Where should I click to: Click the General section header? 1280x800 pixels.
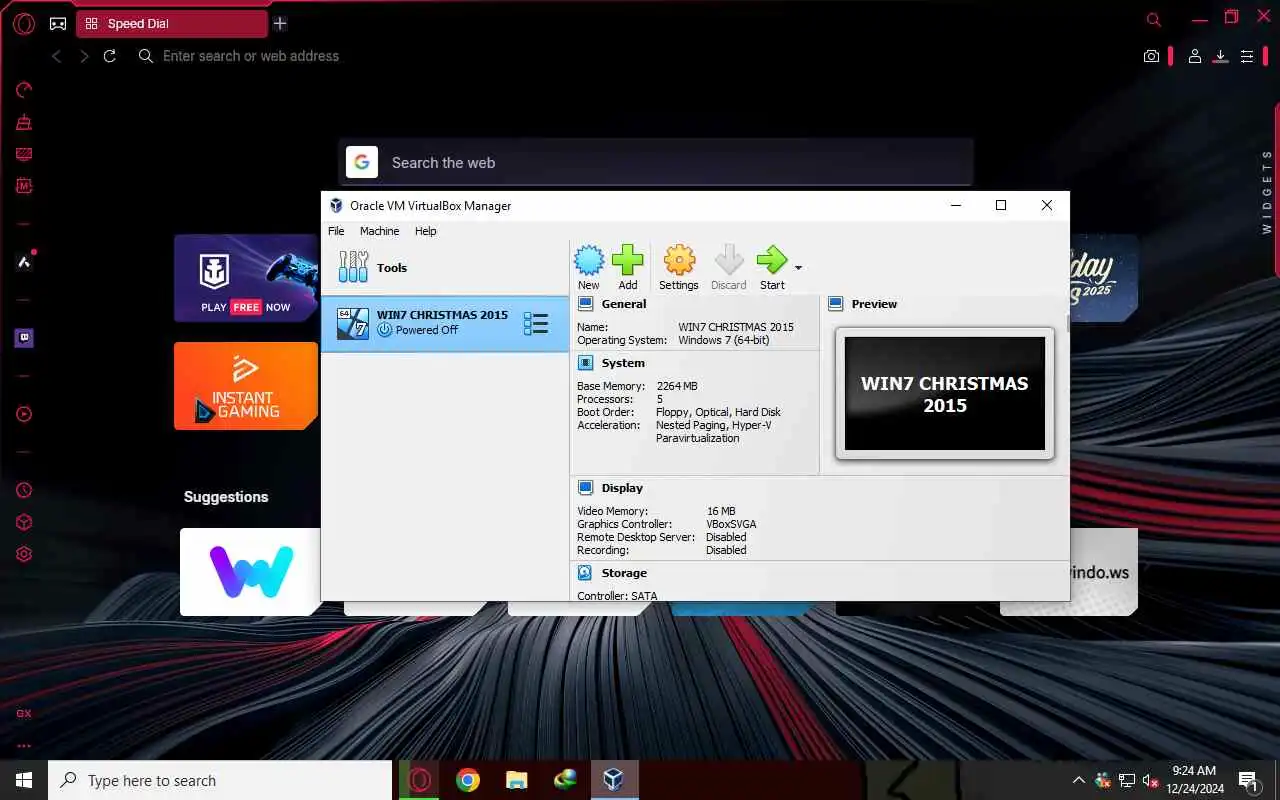(623, 304)
